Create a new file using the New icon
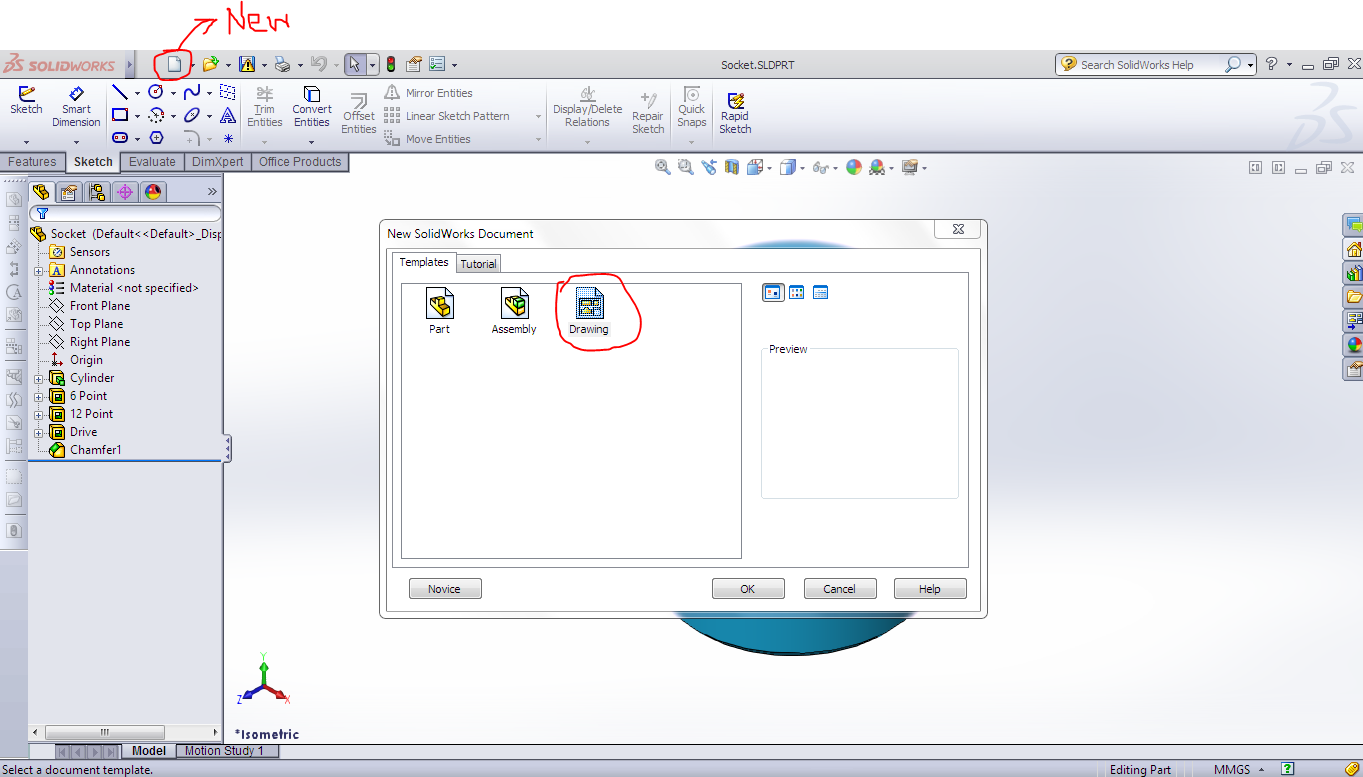Image resolution: width=1363 pixels, height=777 pixels. (172, 62)
